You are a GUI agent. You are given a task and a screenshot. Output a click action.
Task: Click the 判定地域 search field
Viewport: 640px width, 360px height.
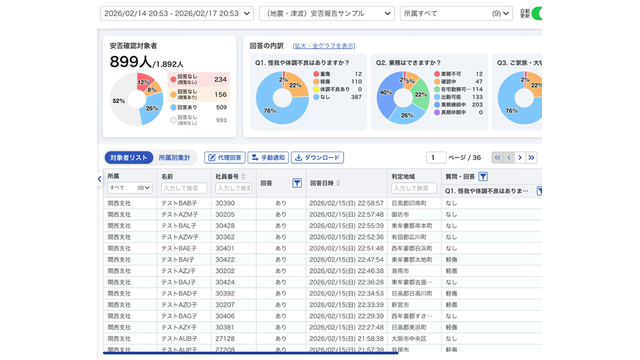point(414,188)
